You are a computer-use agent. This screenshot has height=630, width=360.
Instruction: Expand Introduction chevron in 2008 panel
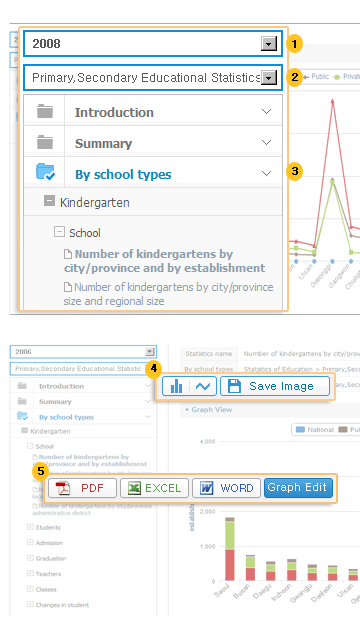click(266, 111)
